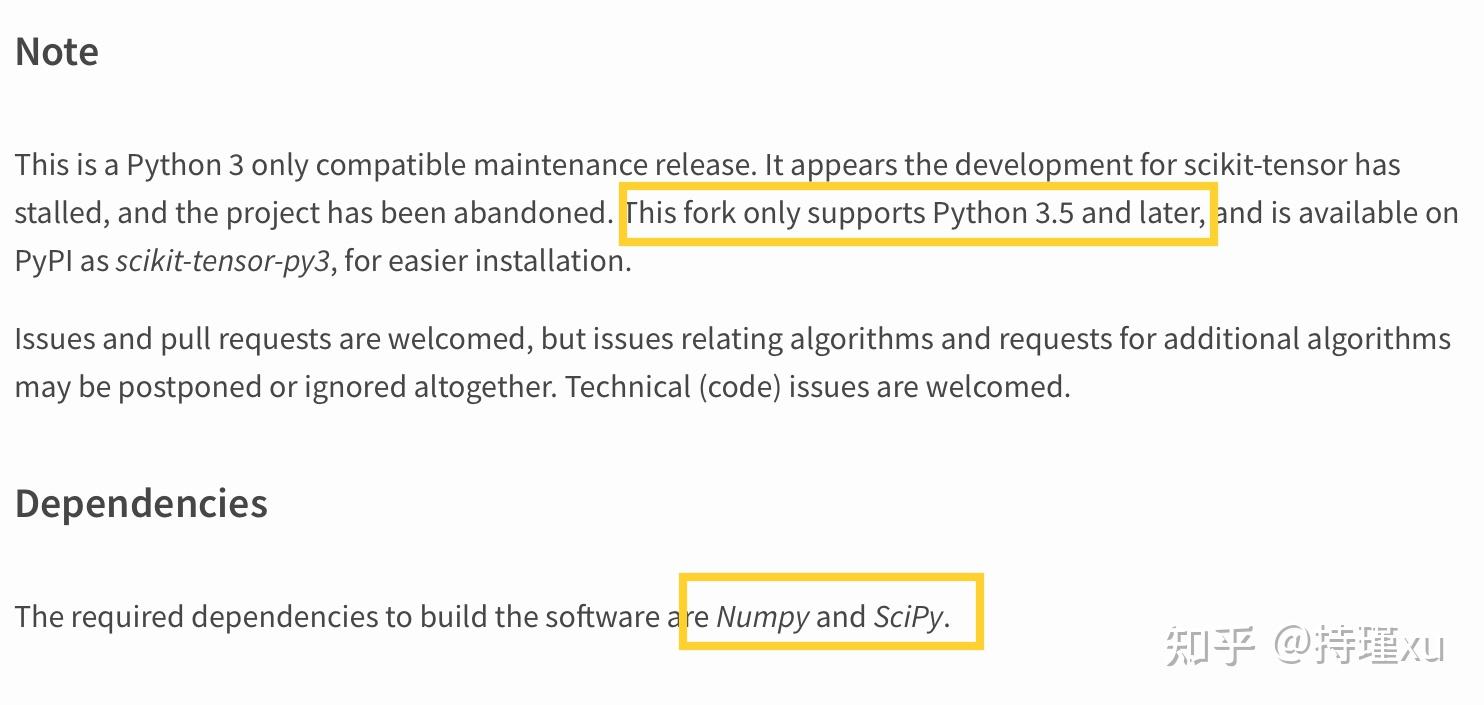1484x705 pixels.
Task: Click the yellow box highlighting Numpy and SciPy
Action: click(x=832, y=613)
